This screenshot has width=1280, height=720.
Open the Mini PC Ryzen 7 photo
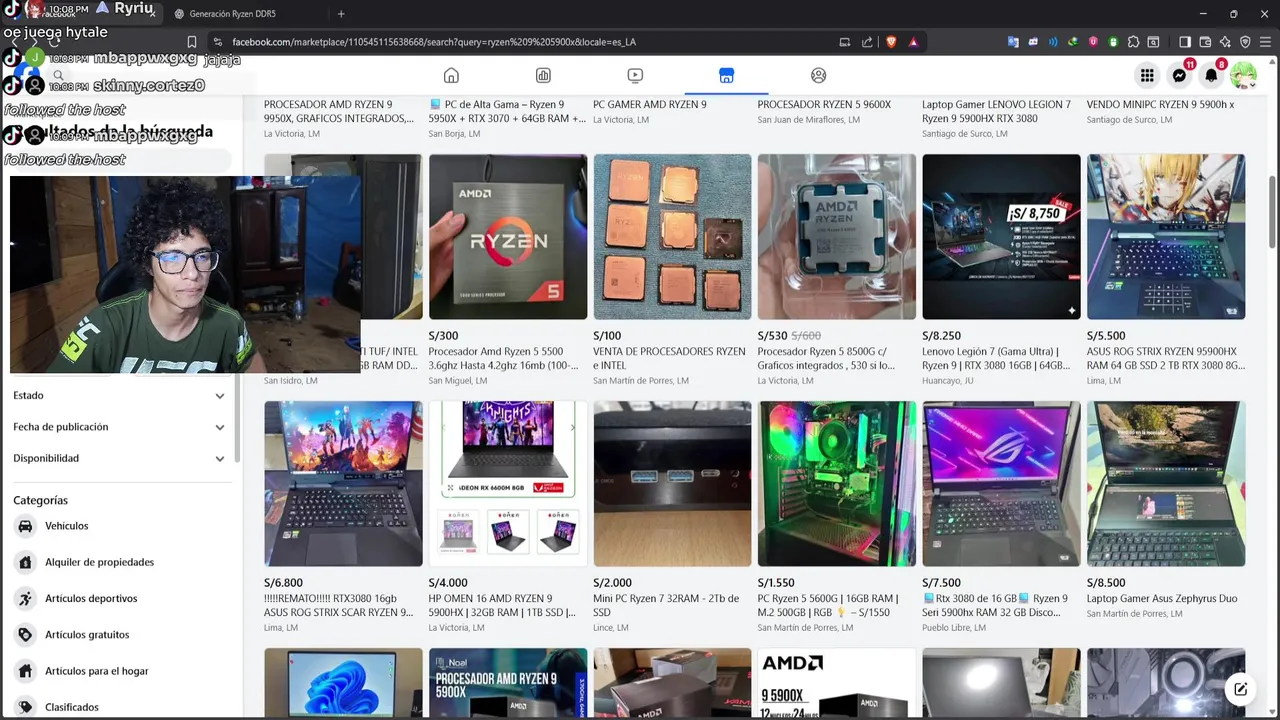(672, 484)
